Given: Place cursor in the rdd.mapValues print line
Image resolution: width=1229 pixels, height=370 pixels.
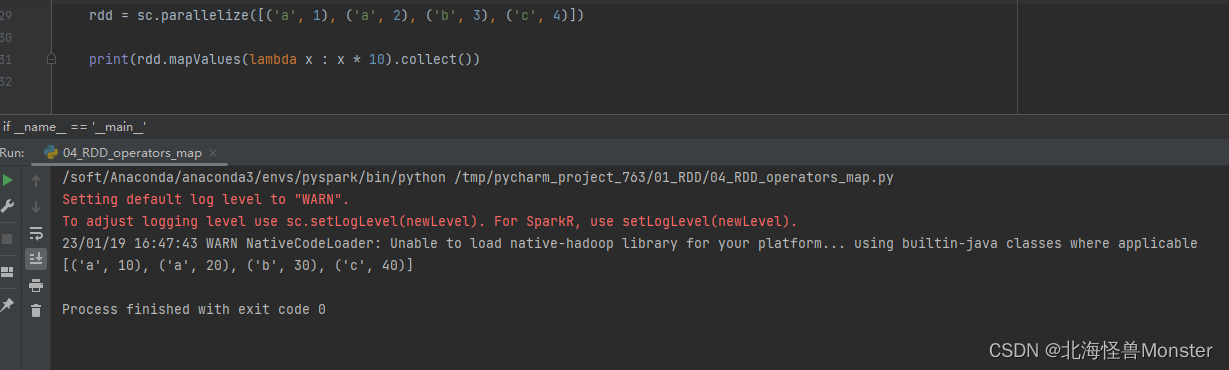Looking at the screenshot, I should [x=285, y=60].
